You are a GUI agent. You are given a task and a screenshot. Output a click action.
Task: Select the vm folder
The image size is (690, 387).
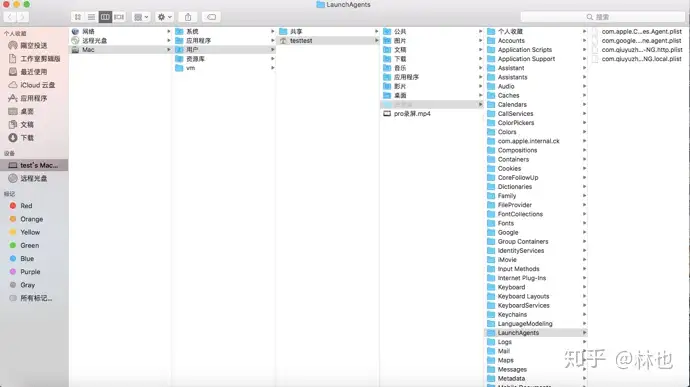(224, 68)
